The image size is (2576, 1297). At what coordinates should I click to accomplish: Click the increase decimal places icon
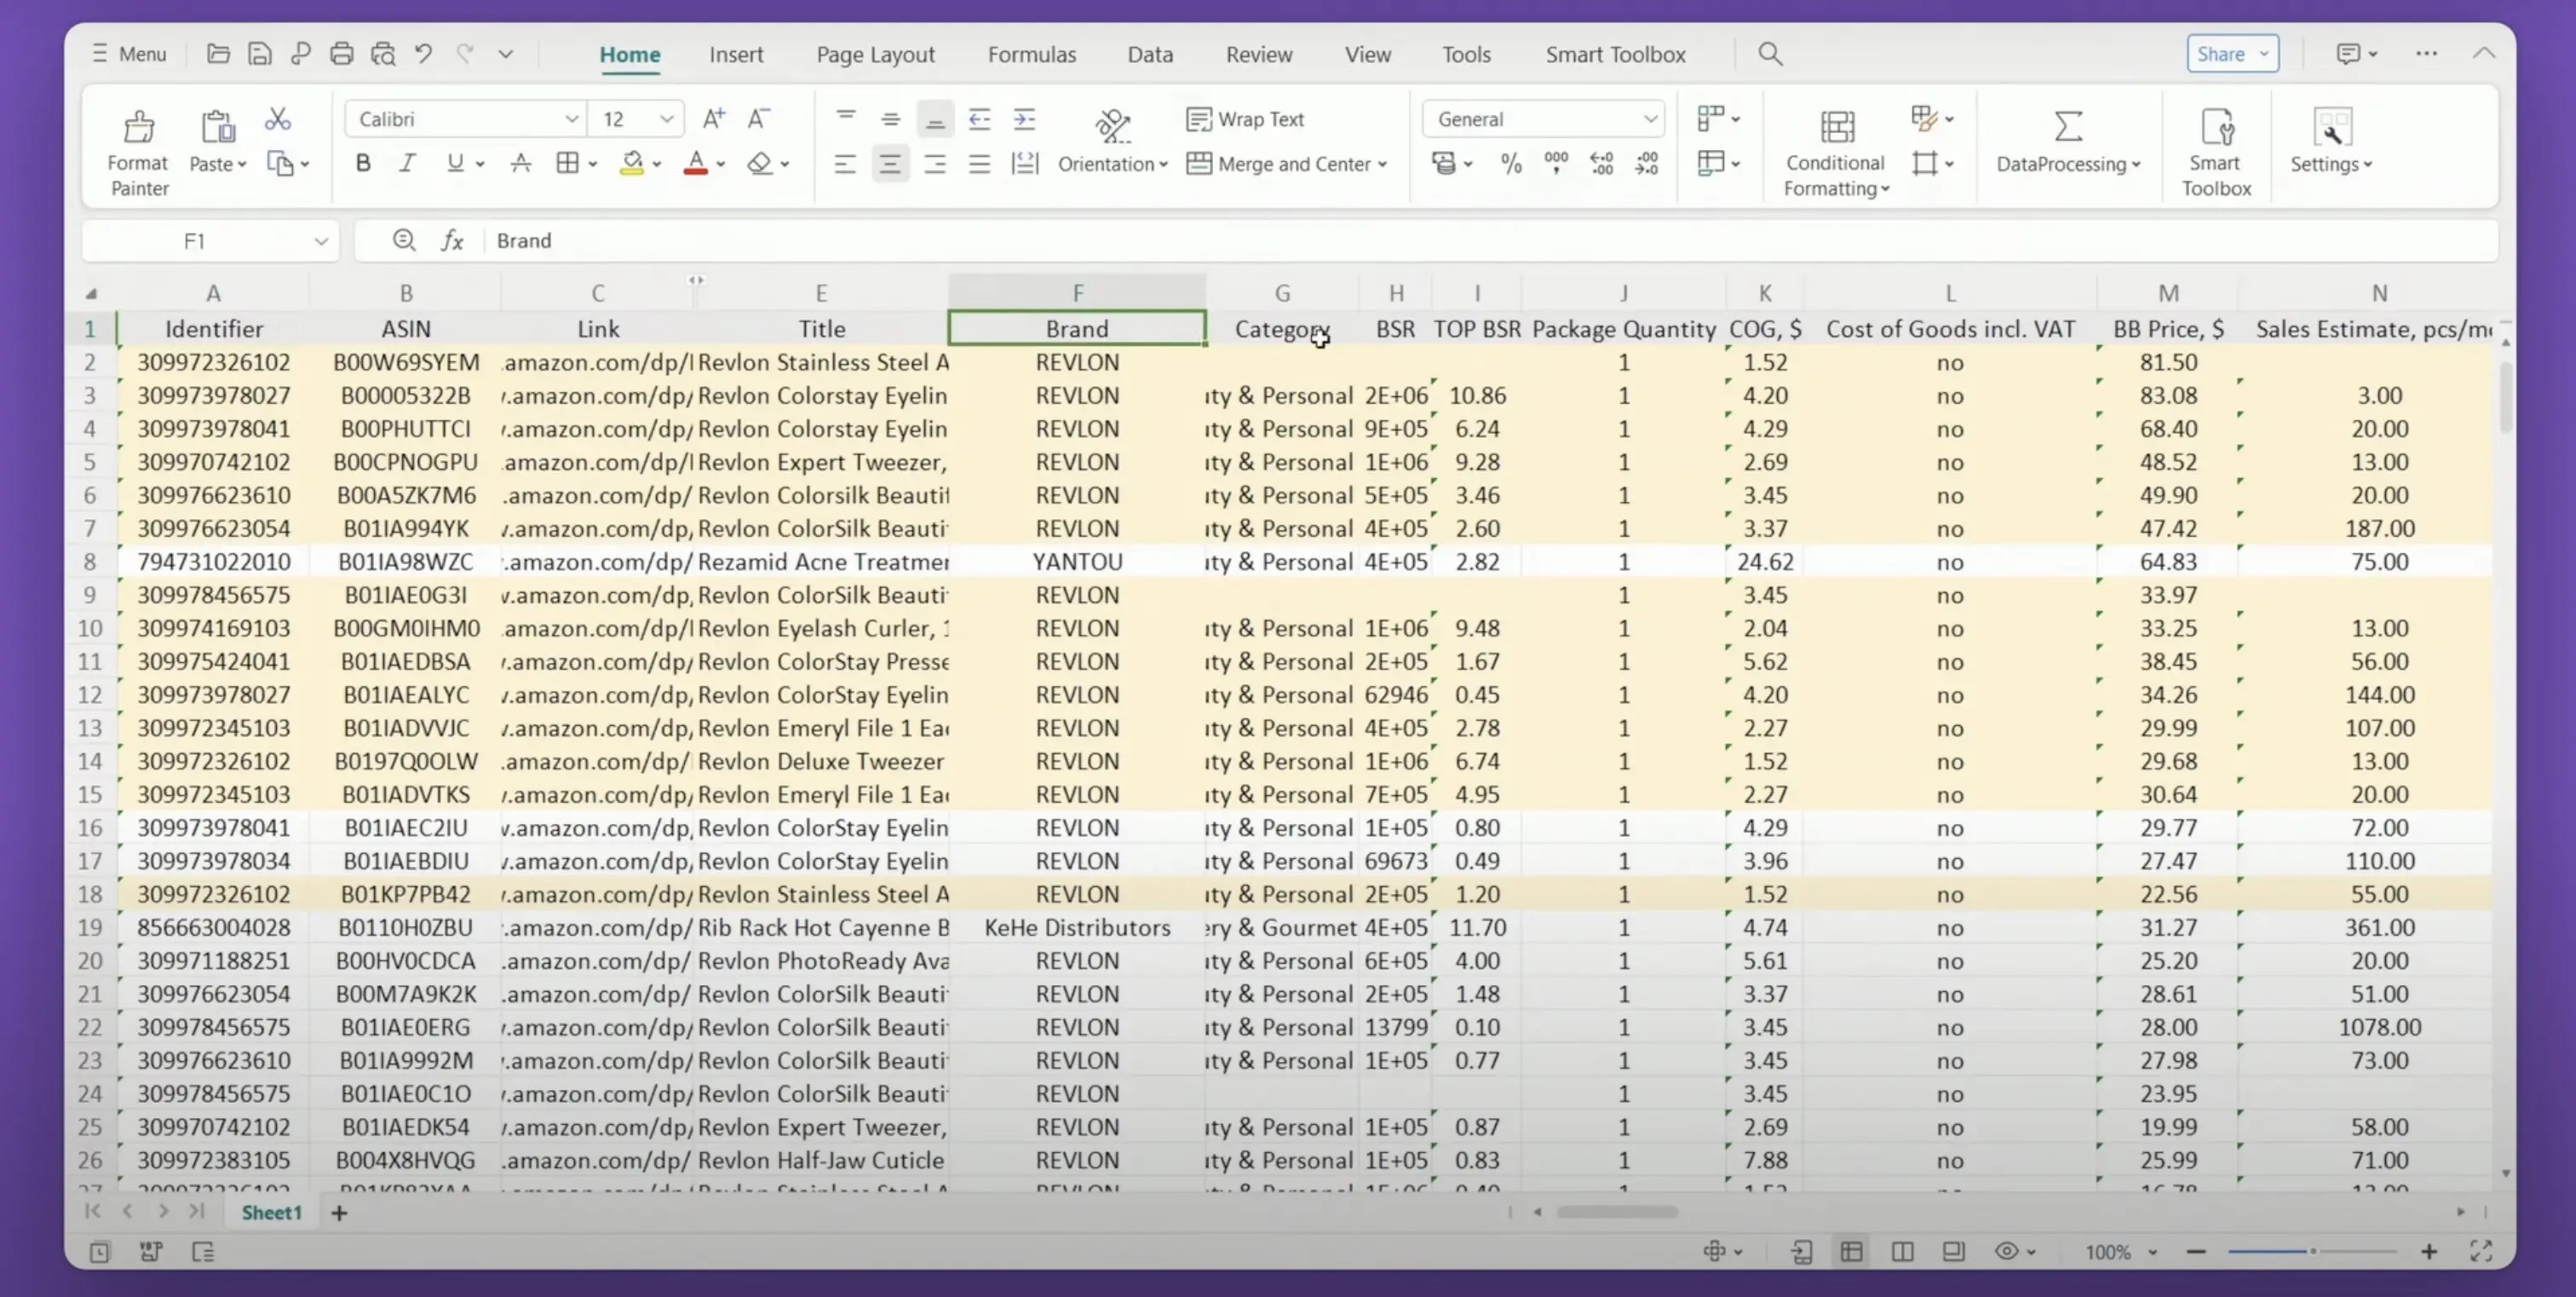pyautogui.click(x=1602, y=163)
